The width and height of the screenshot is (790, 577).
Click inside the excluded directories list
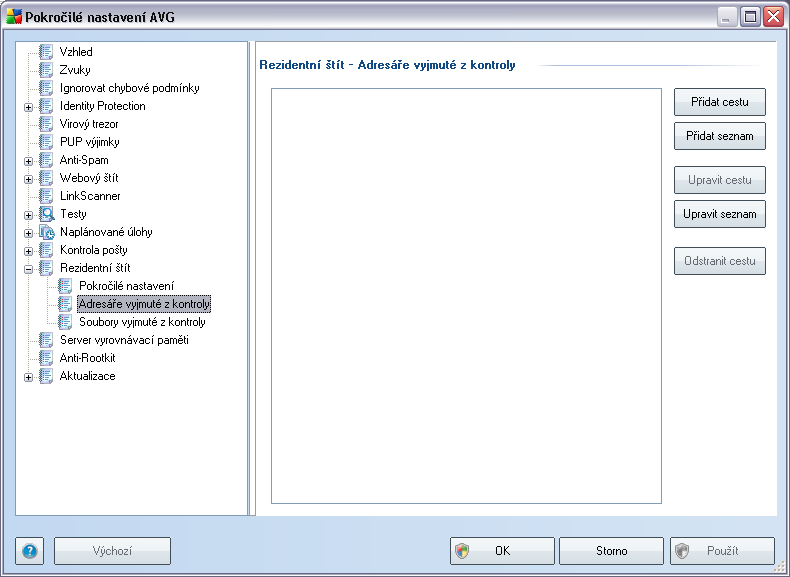(466, 296)
